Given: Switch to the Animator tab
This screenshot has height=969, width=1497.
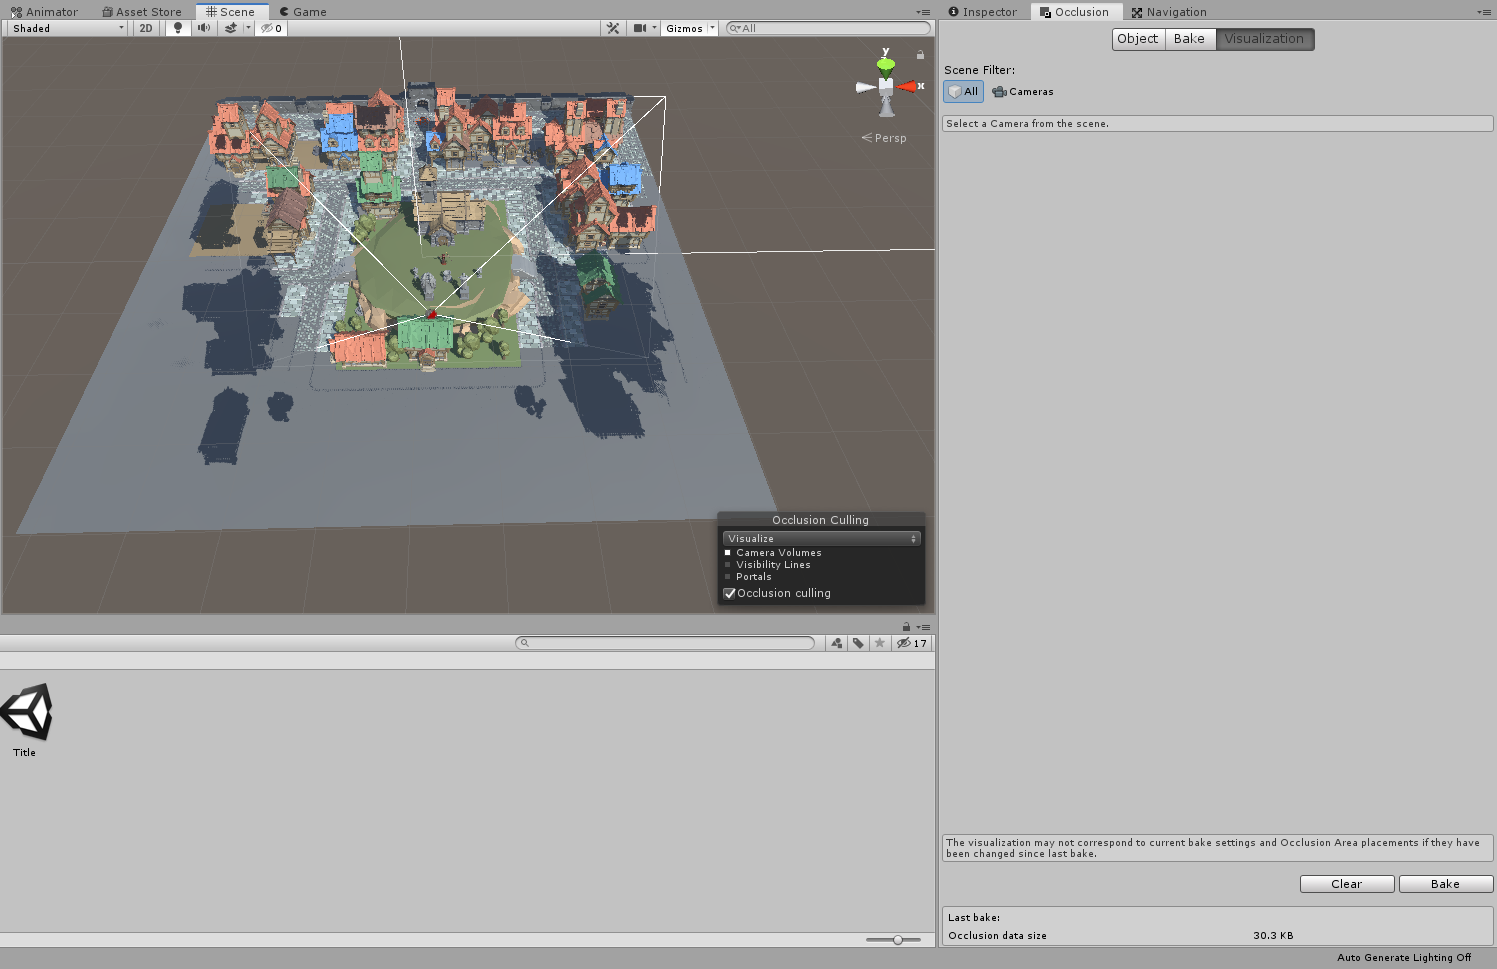Looking at the screenshot, I should 44,12.
